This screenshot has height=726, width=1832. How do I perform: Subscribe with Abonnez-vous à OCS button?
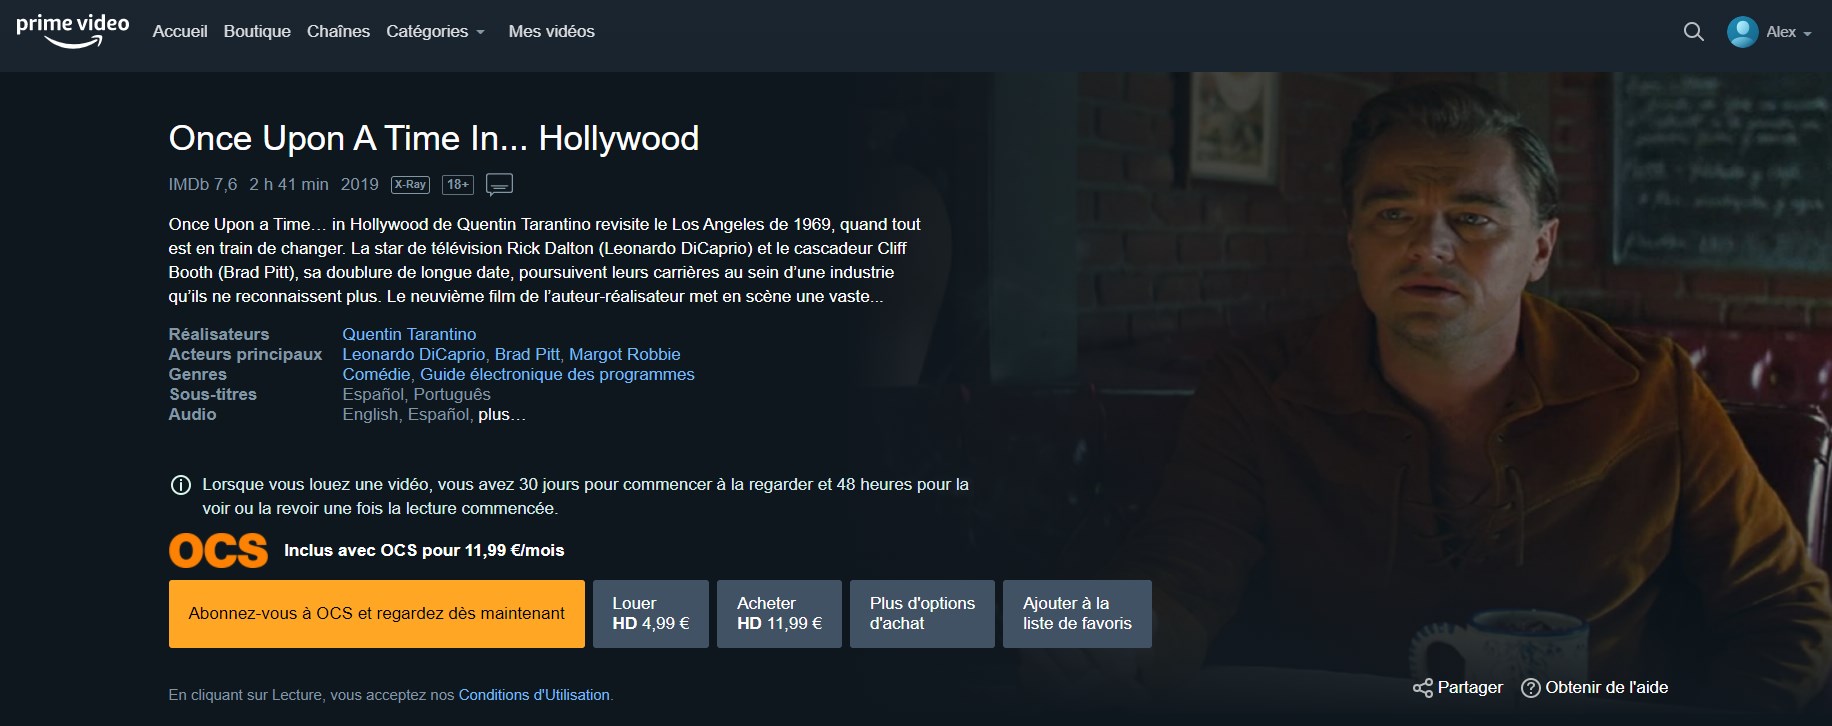click(376, 614)
